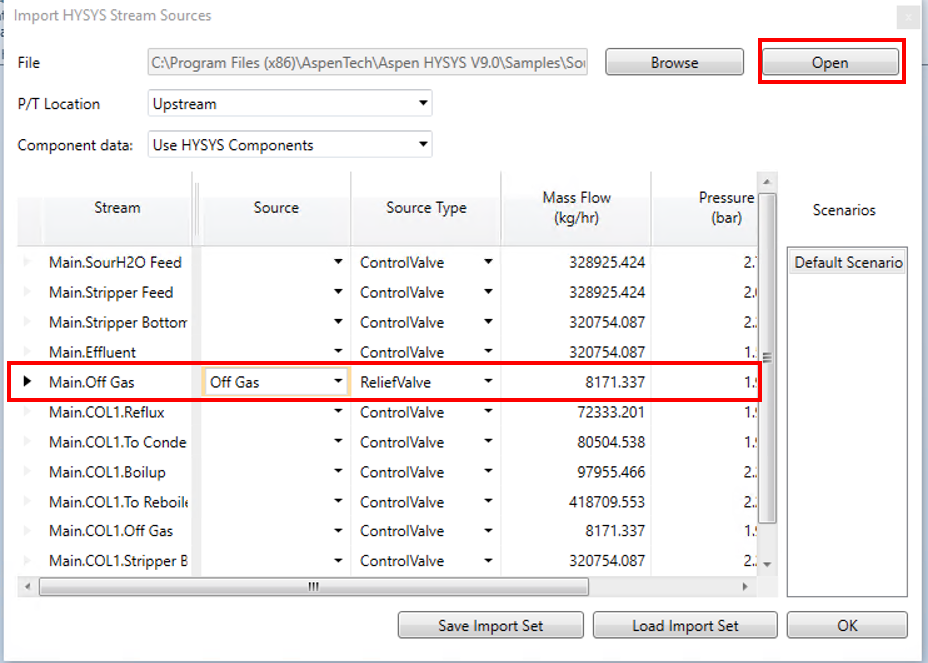The height and width of the screenshot is (663, 928).
Task: Expand the Main.Stripper Feed row
Action: point(27,292)
